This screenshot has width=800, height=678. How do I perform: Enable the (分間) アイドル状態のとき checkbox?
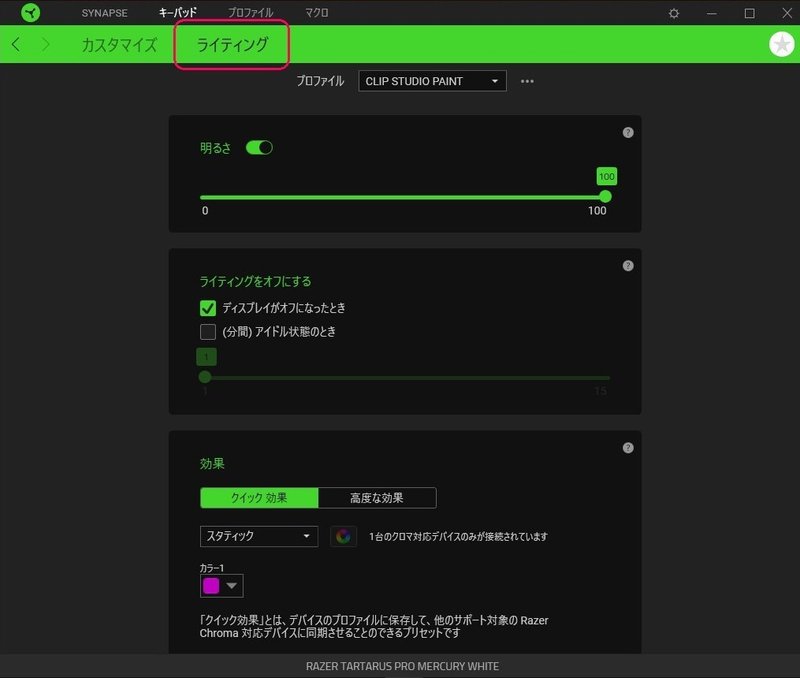pyautogui.click(x=208, y=332)
